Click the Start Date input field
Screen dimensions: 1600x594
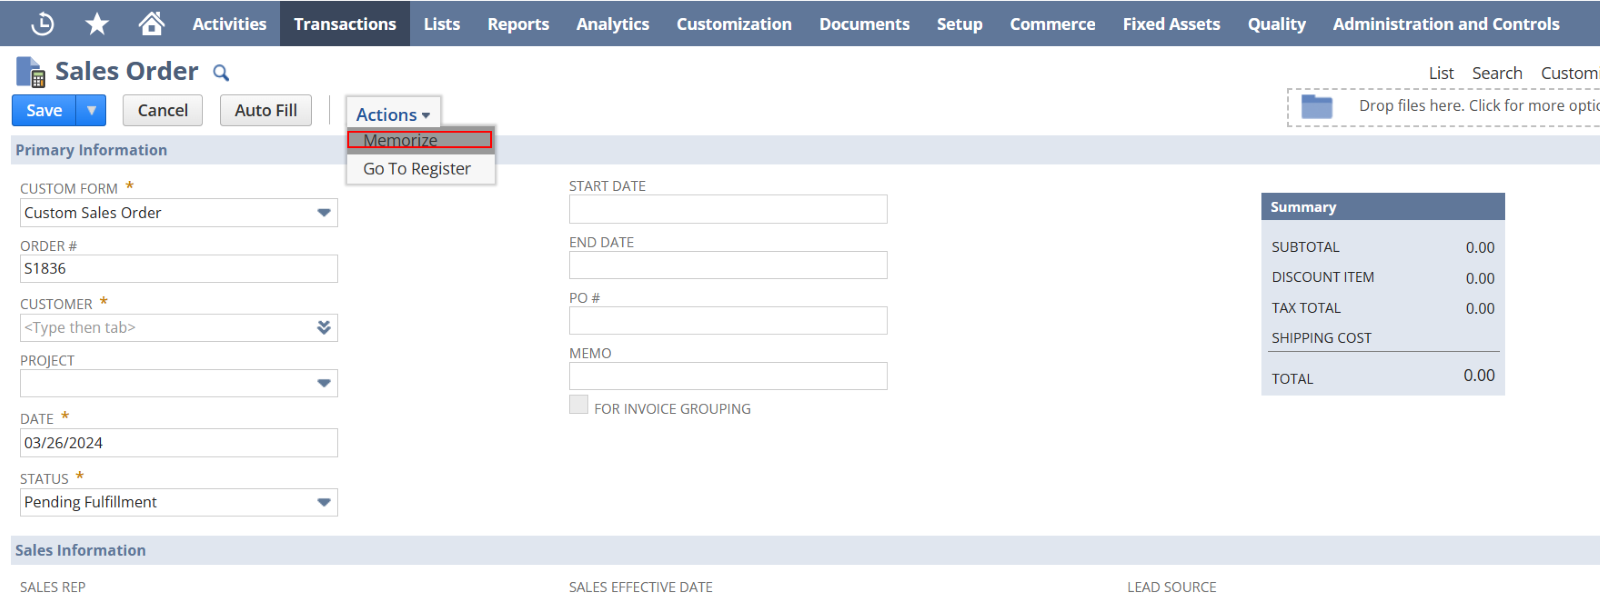click(727, 209)
